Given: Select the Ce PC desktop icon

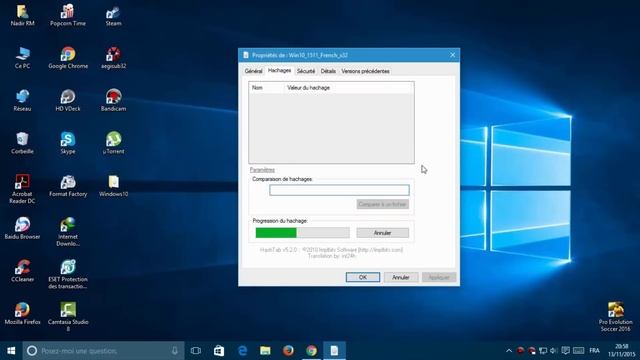Looking at the screenshot, I should [22, 58].
